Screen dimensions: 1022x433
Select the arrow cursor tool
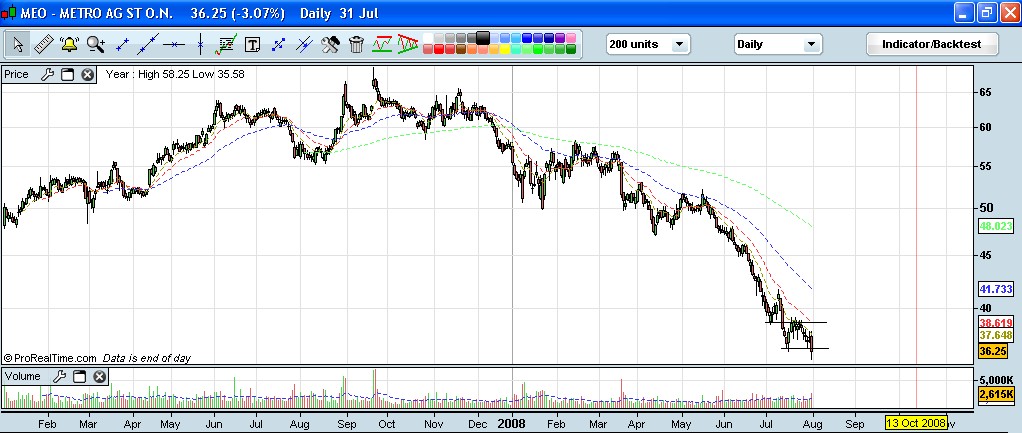(x=18, y=44)
